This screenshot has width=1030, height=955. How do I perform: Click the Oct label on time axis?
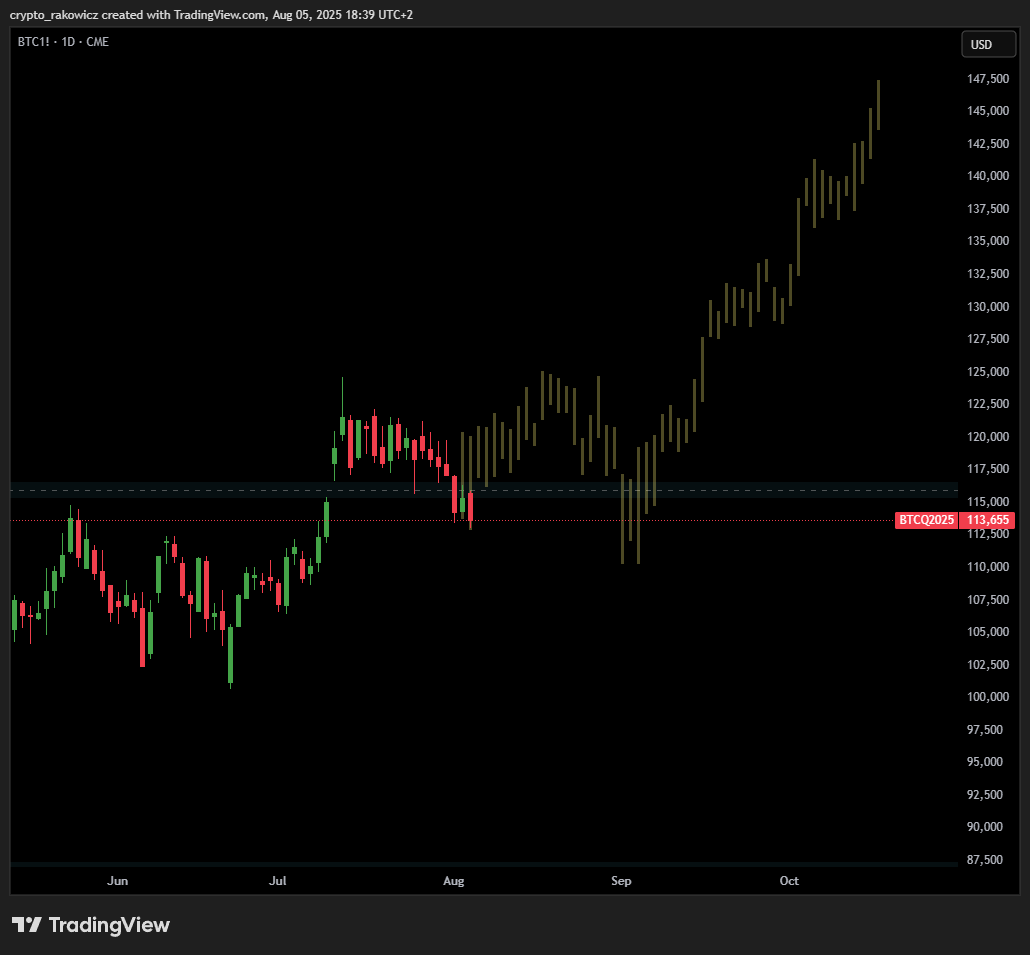click(789, 881)
